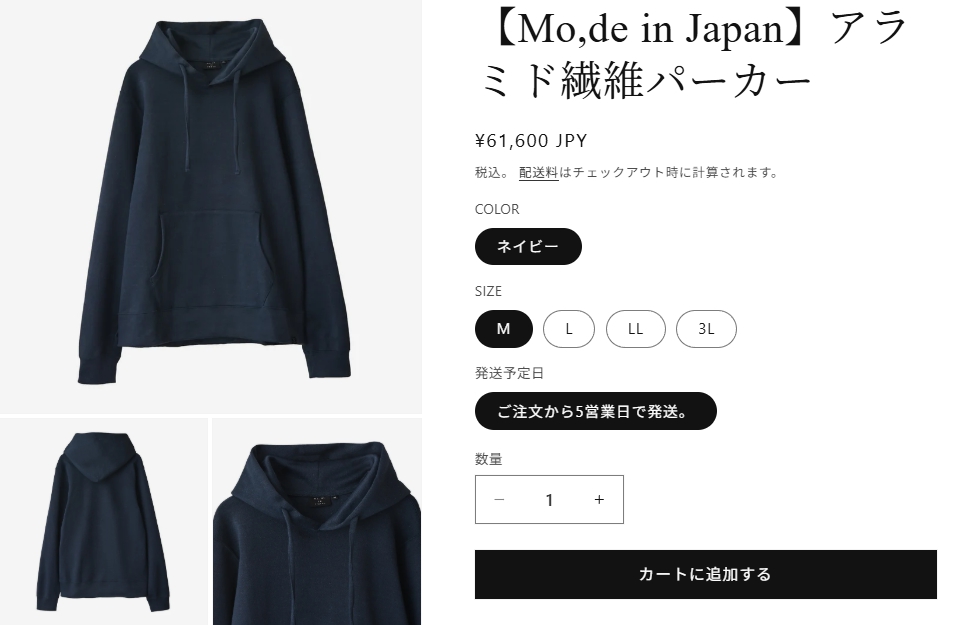Choose the ネイビー color option
This screenshot has width=955, height=625.
[528, 247]
